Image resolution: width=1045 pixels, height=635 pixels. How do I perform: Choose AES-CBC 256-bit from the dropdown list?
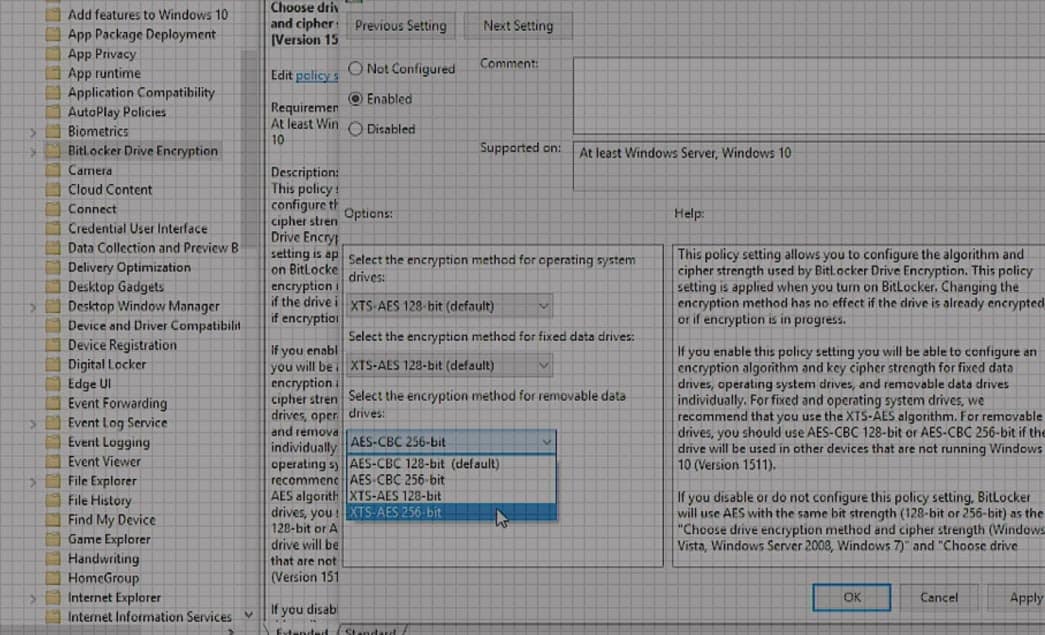point(451,480)
